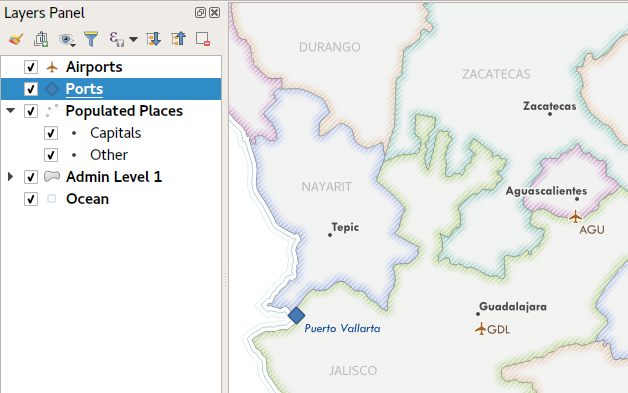Uncheck the Ocean layer checkbox
The width and height of the screenshot is (628, 393).
tap(31, 199)
